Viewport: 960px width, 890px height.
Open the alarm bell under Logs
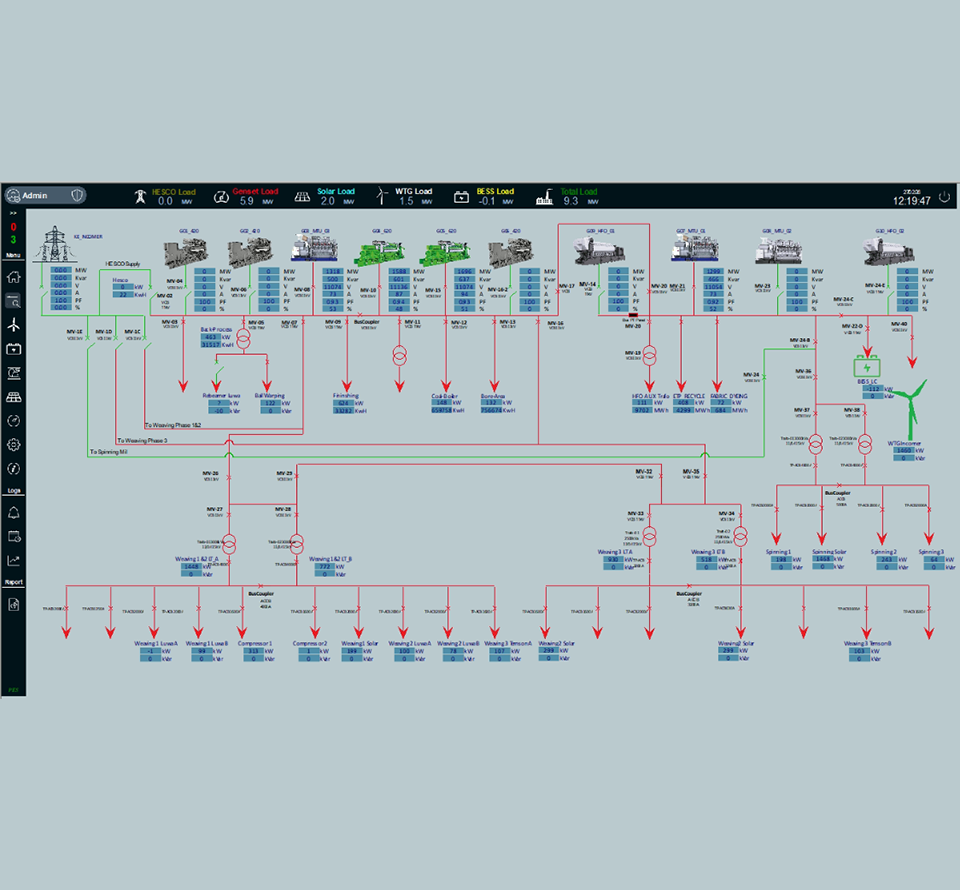click(x=14, y=513)
